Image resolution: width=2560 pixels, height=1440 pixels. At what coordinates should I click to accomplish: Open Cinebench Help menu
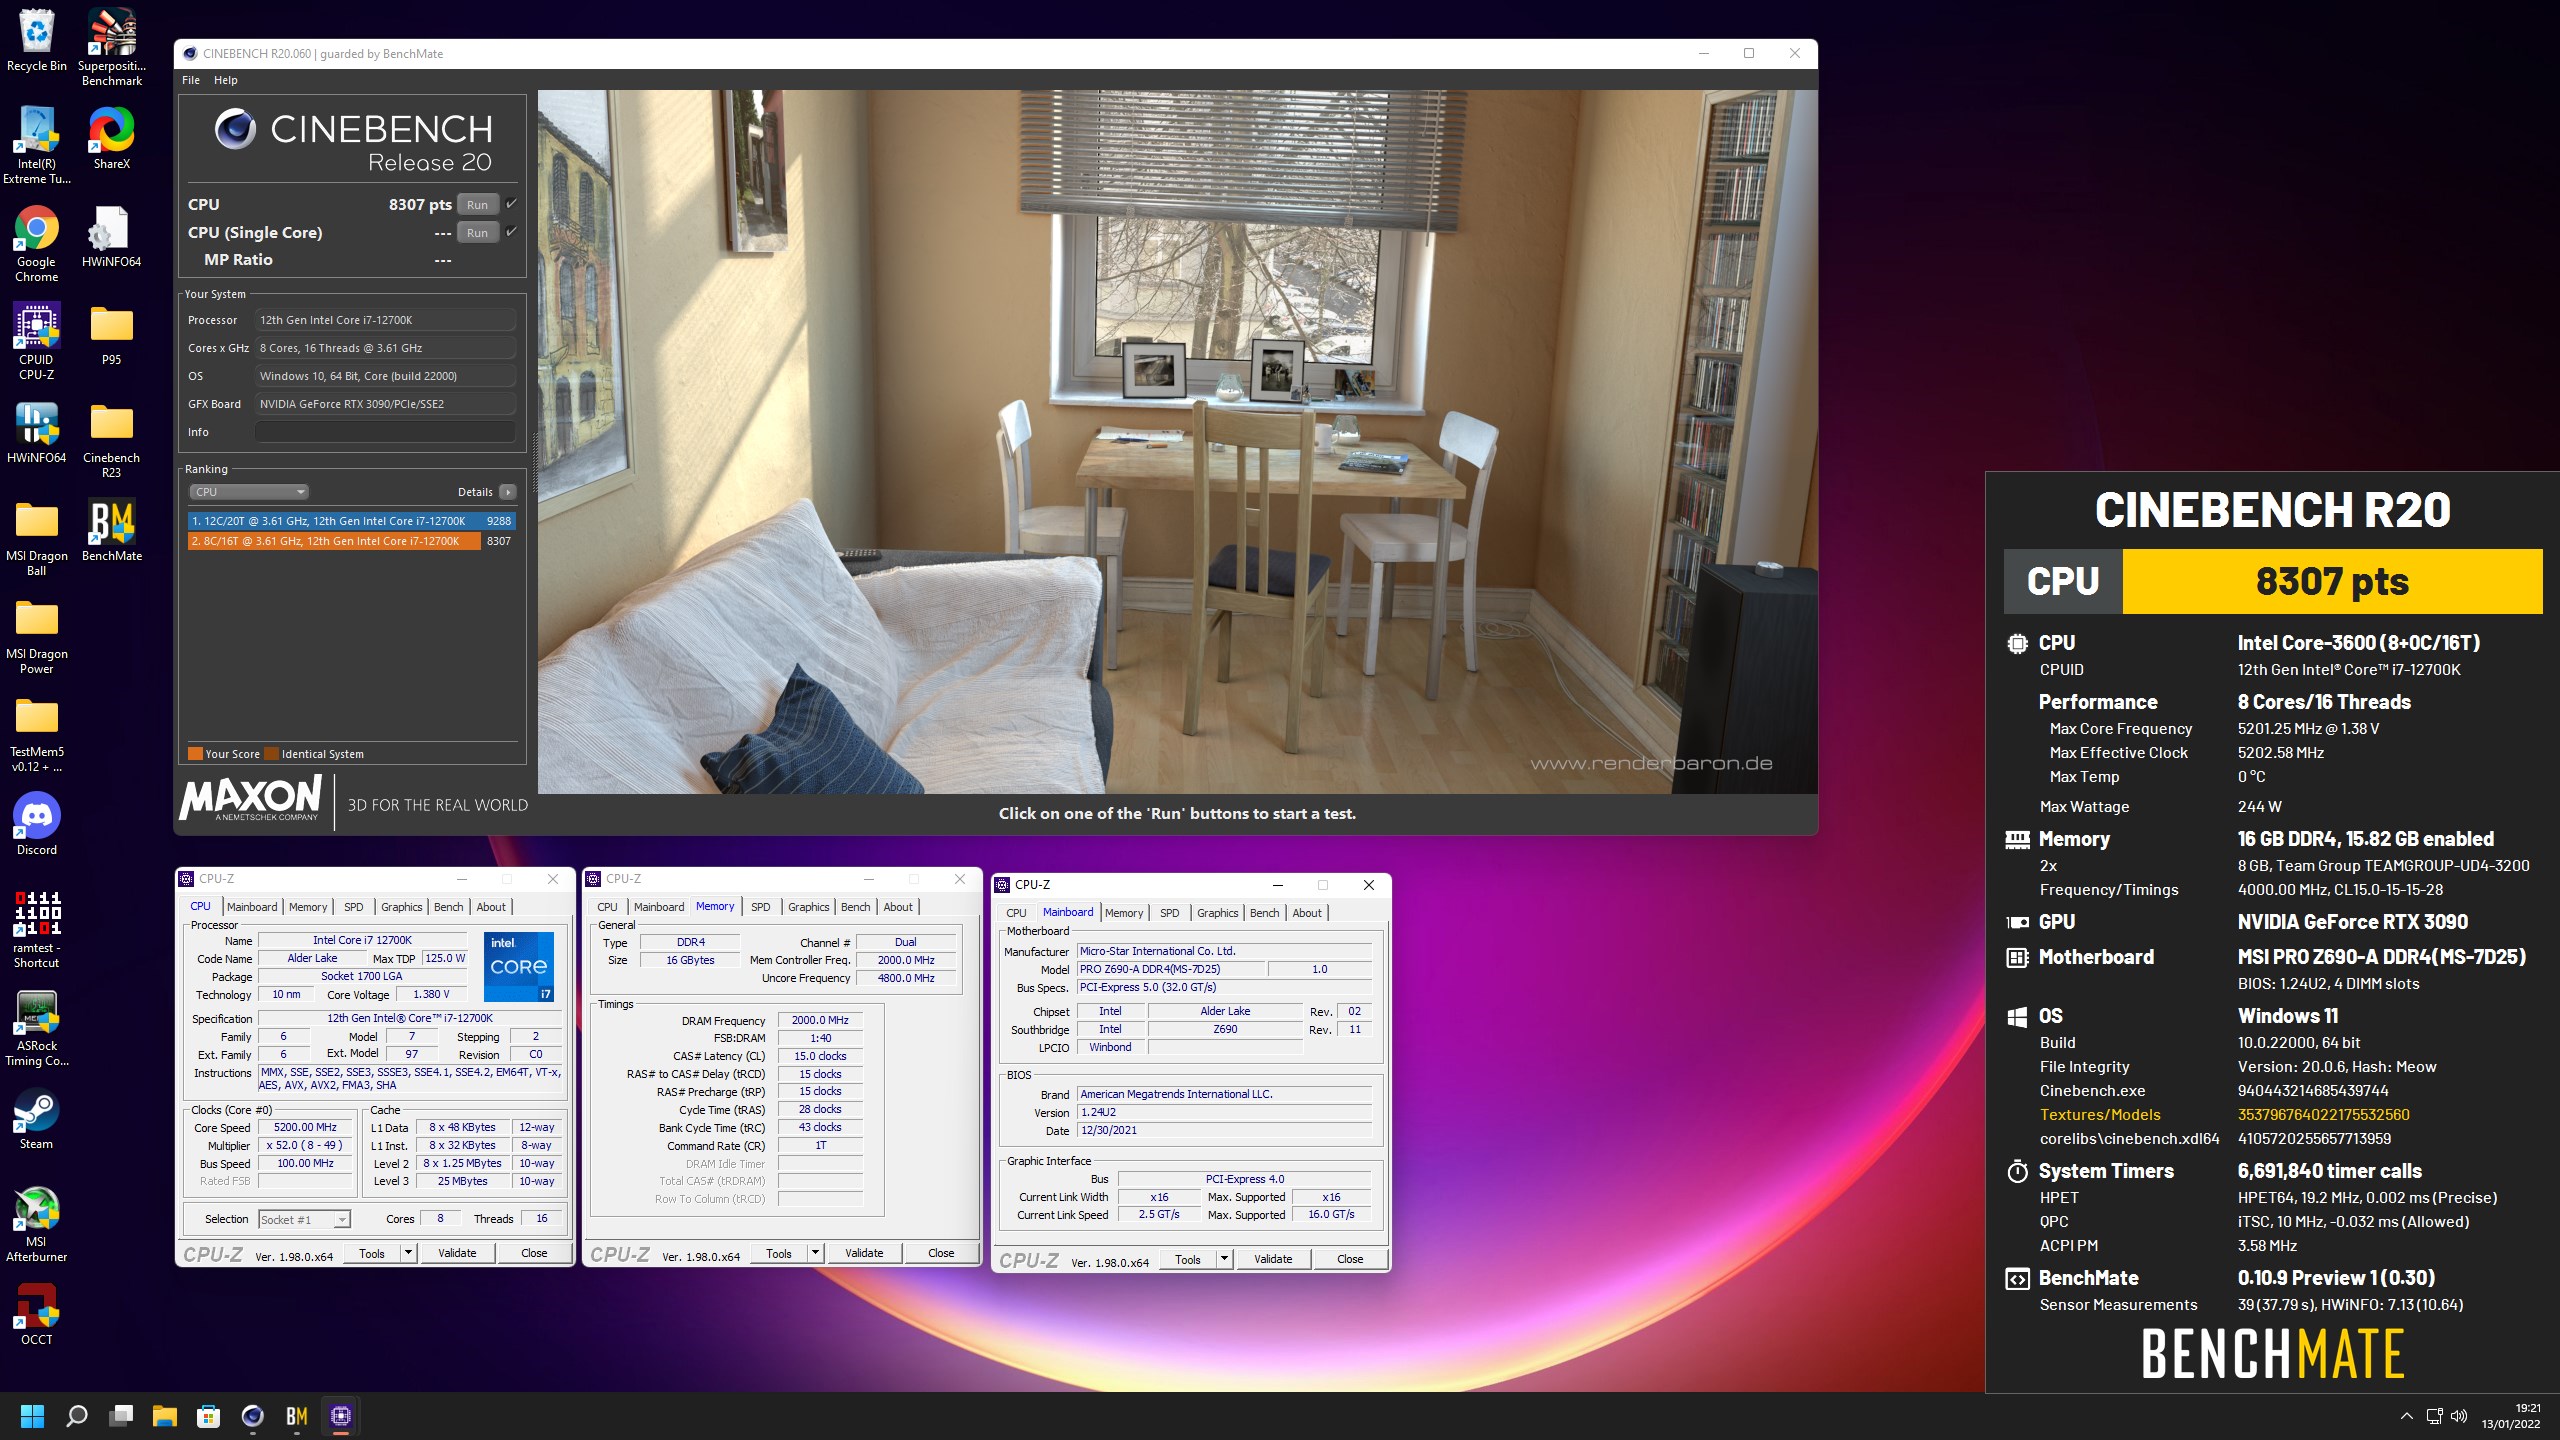point(226,80)
